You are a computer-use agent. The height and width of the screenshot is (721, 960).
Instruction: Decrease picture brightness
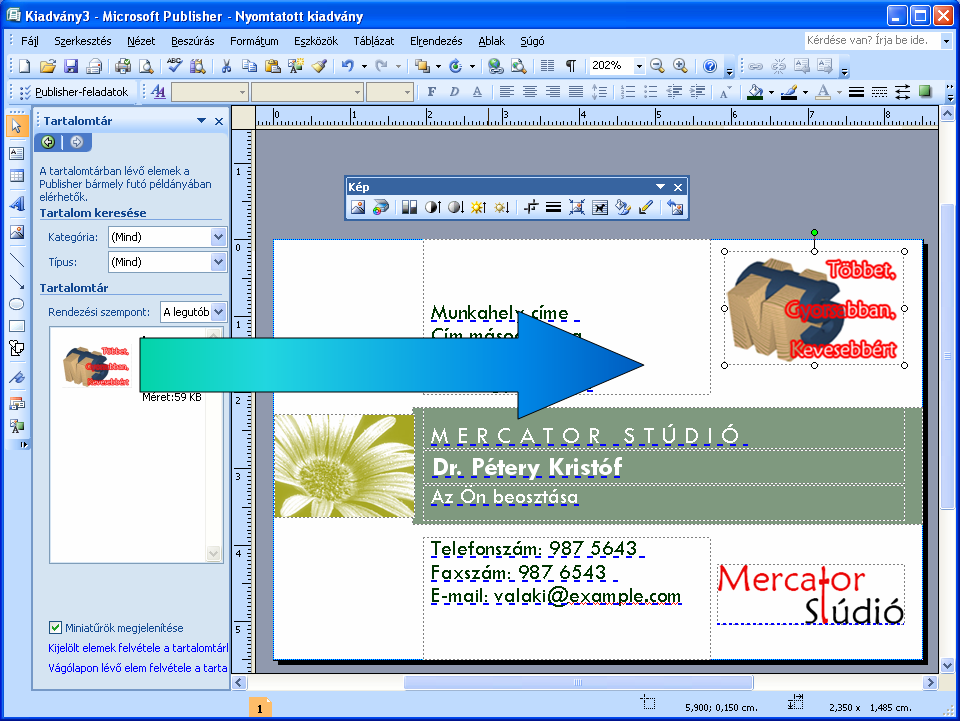click(501, 207)
